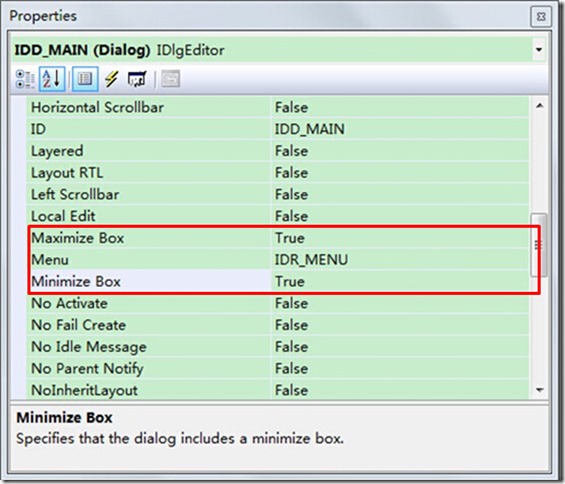Screen dimensions: 565x484
Task: Click the Layered False value
Action: click(x=400, y=151)
